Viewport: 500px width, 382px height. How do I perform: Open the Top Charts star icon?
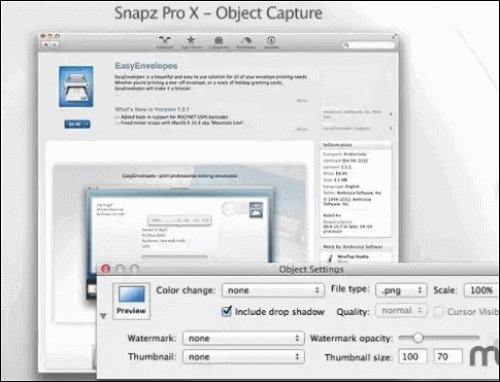[191, 42]
